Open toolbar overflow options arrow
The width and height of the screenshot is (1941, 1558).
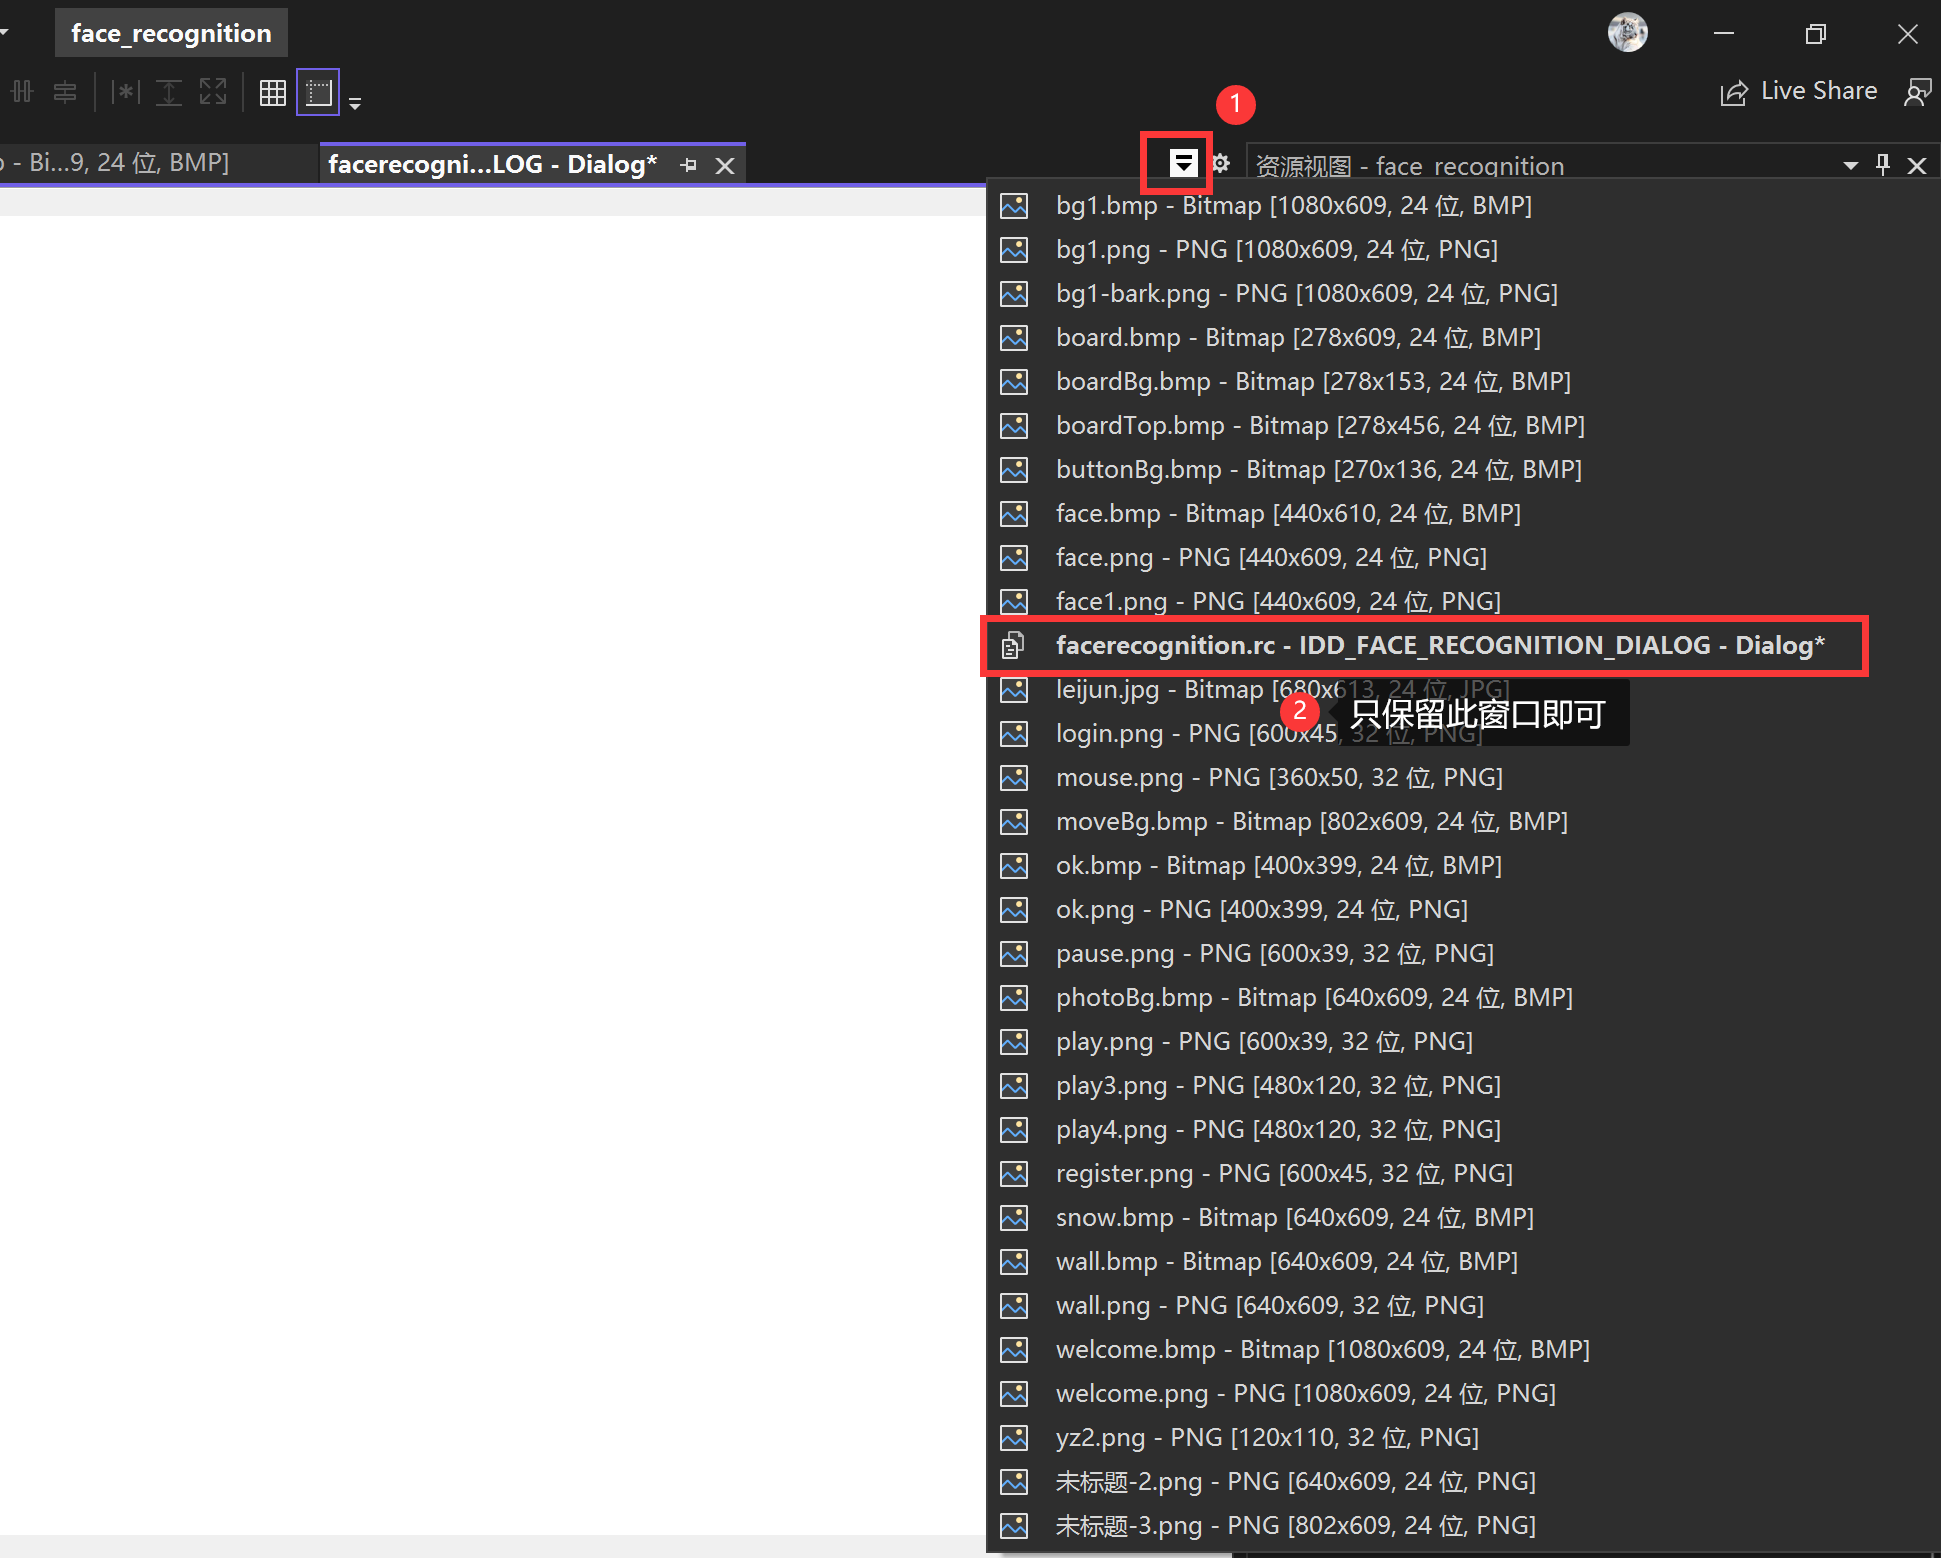click(355, 104)
